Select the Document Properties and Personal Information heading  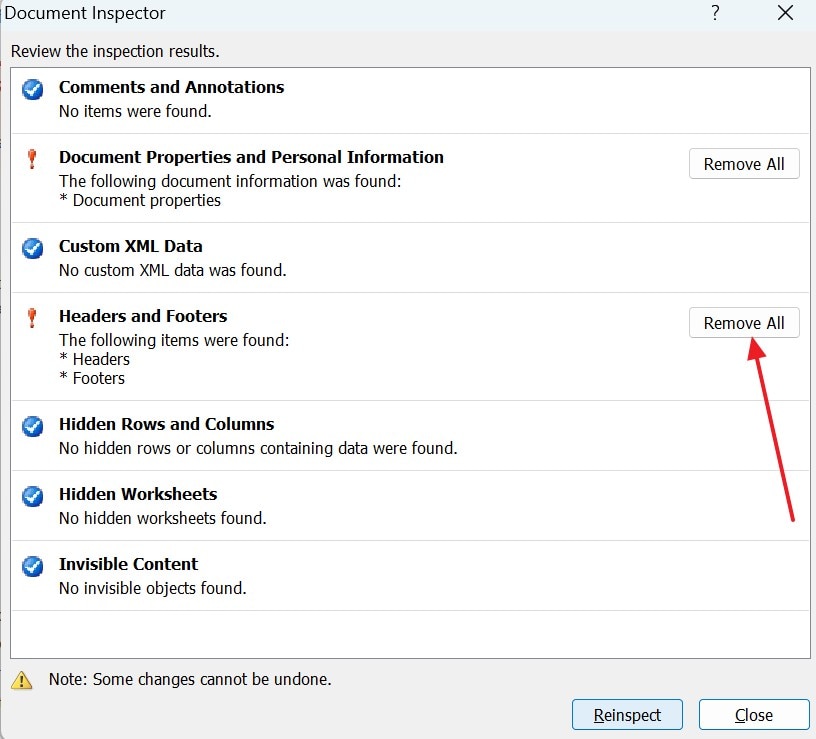[x=251, y=157]
